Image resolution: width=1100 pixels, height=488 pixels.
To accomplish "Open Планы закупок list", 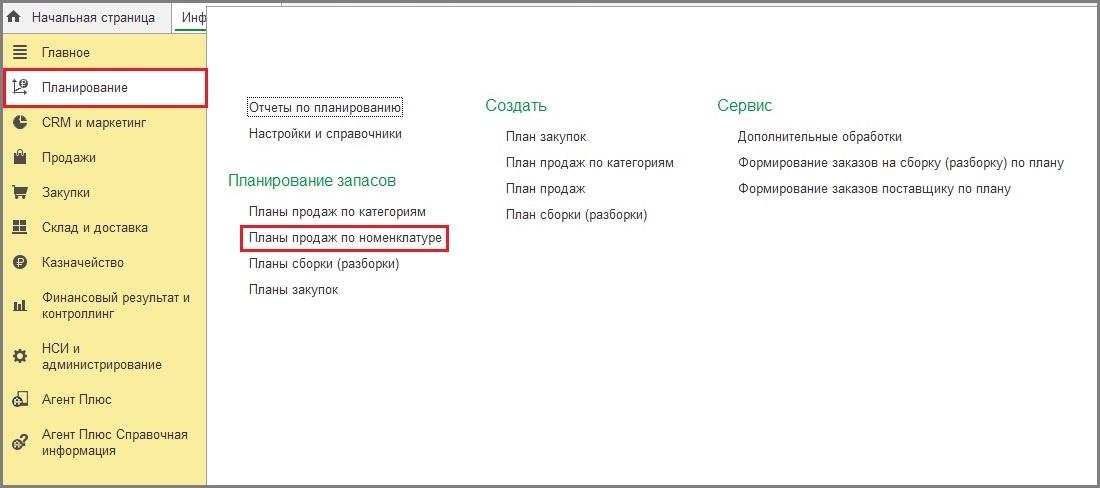I will tap(293, 290).
